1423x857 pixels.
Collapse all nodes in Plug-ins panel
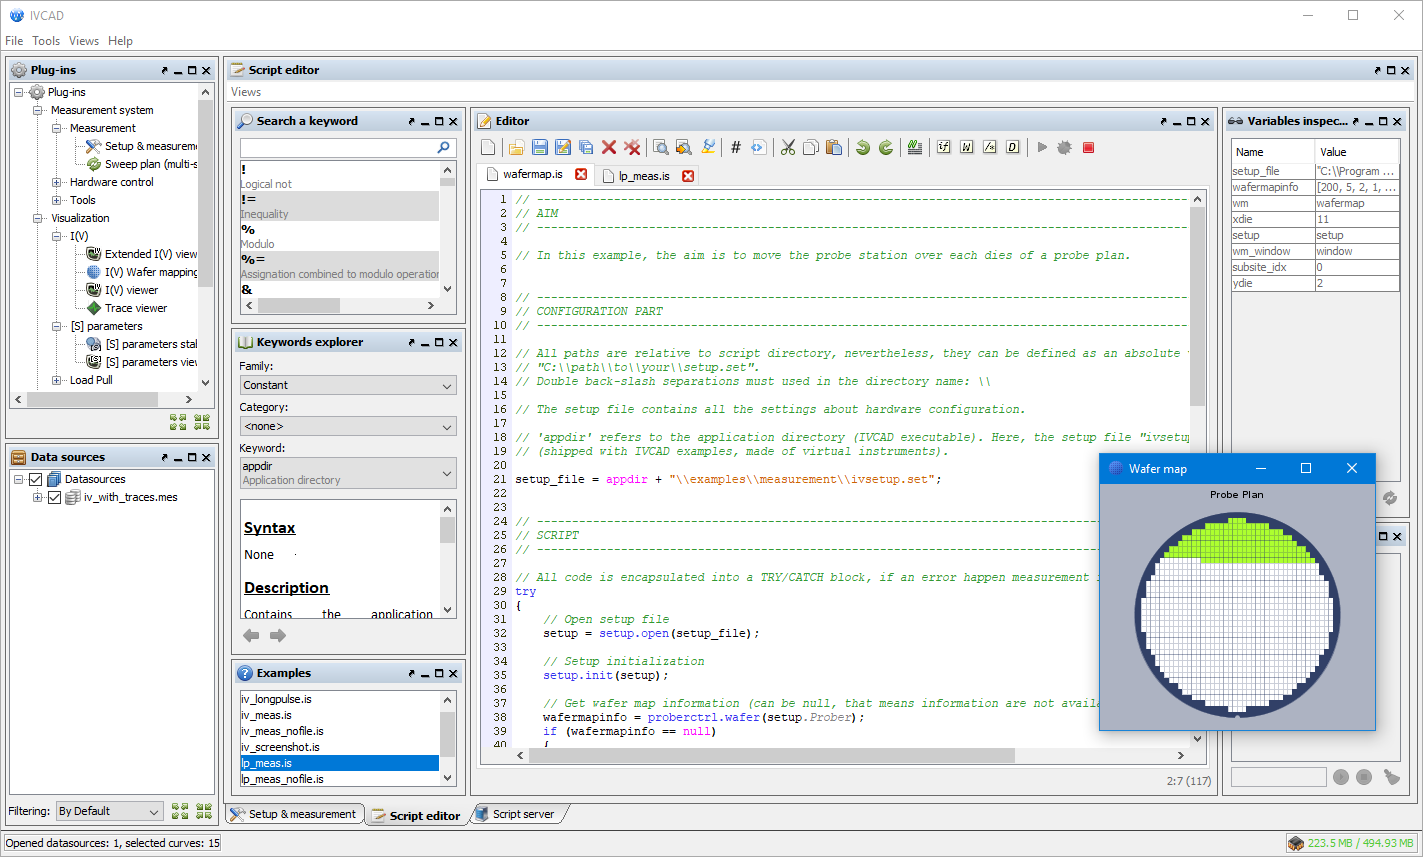(202, 422)
